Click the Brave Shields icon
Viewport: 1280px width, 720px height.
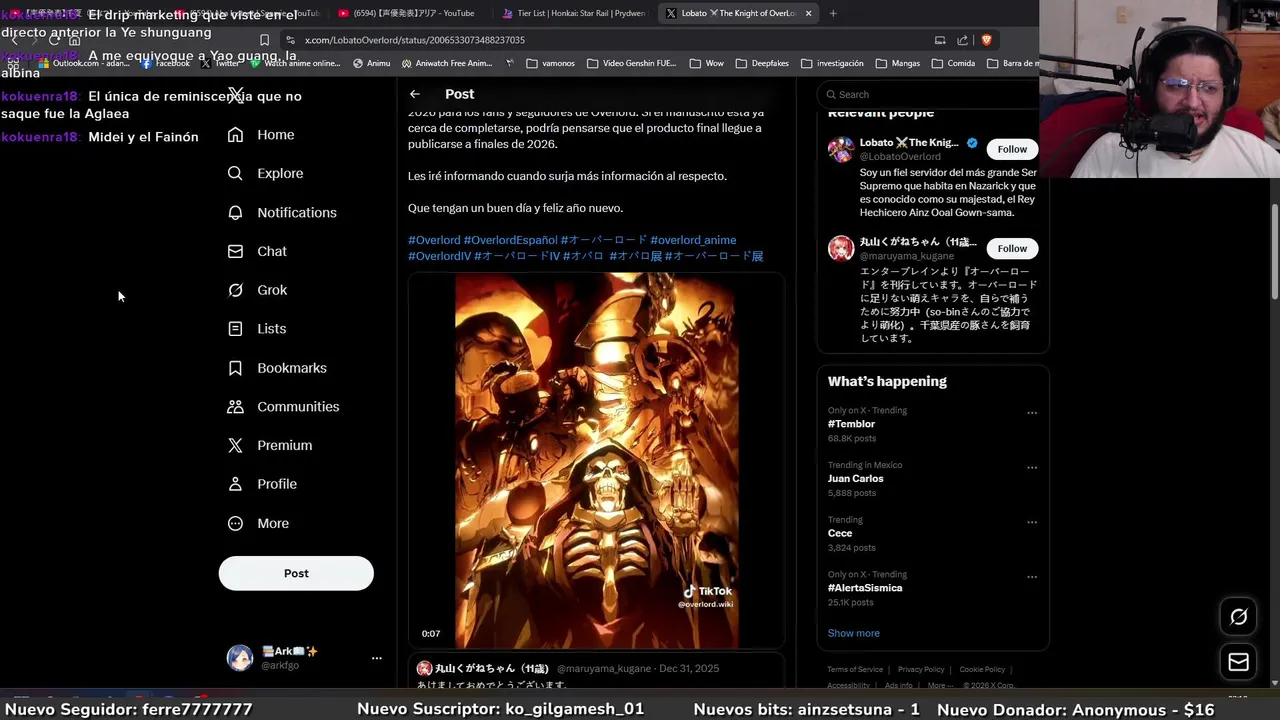[x=986, y=40]
